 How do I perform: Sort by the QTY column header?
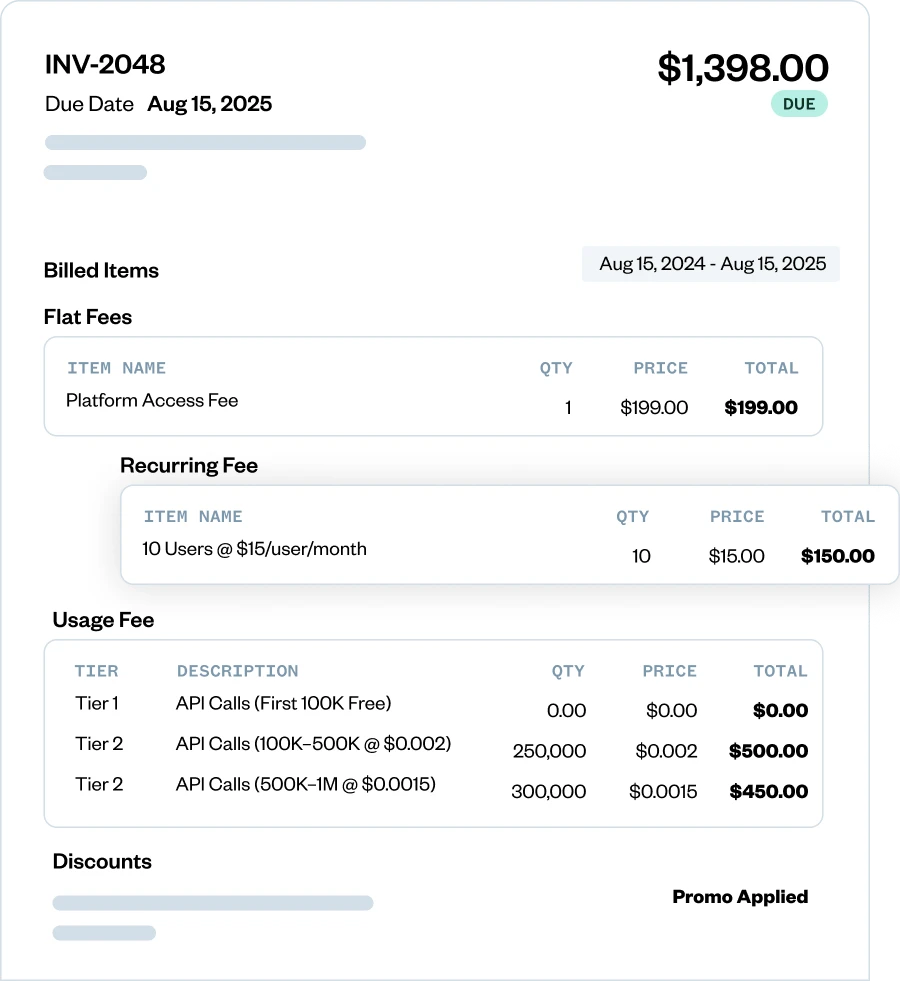(556, 368)
